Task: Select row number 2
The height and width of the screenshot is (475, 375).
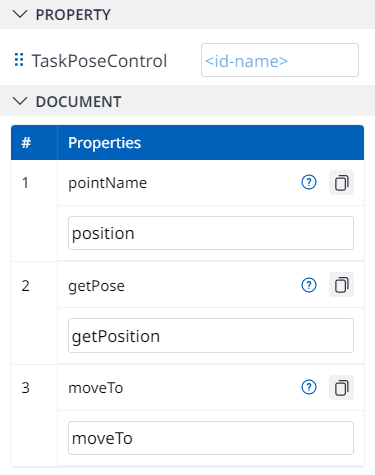Action: [x=25, y=286]
